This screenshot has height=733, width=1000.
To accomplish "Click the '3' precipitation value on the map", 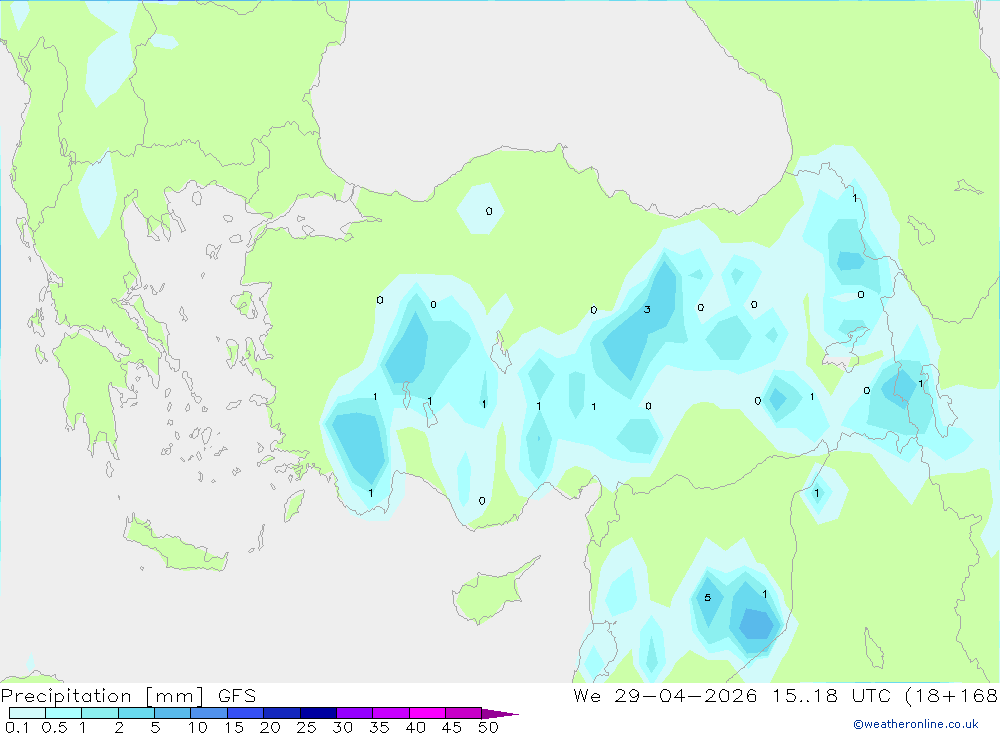I will (647, 309).
